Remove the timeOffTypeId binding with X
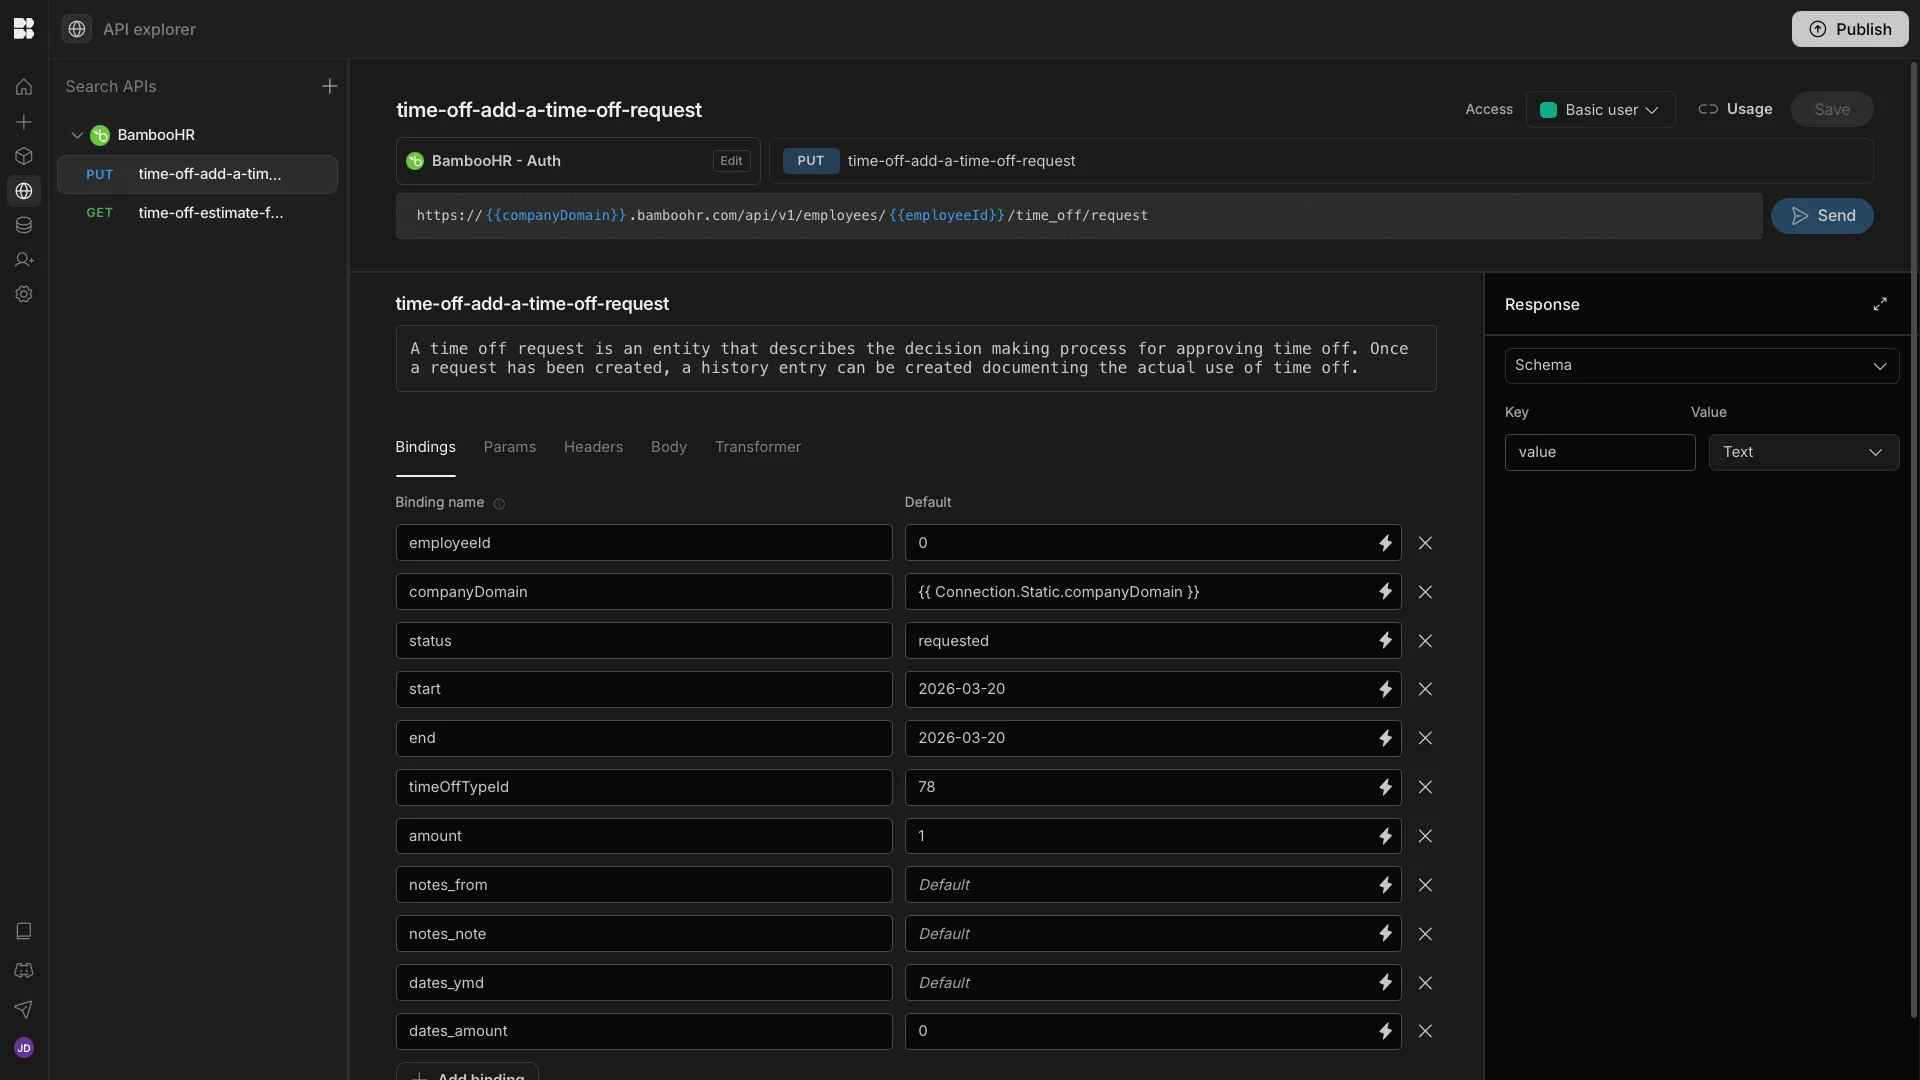Viewport: 1920px width, 1080px height. (1425, 787)
